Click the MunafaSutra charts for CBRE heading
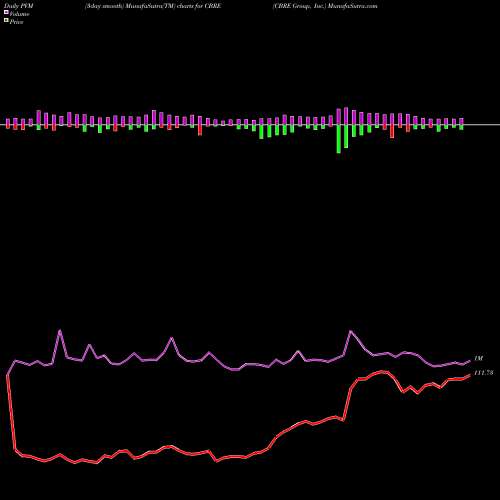The width and height of the screenshot is (500, 500). (x=153, y=6)
